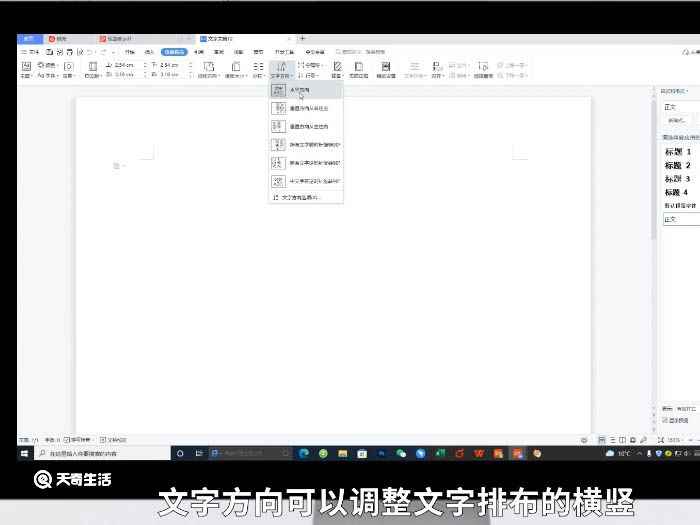Open the page Orientation dropdown
This screenshot has width=700, height=525.
(x=209, y=70)
